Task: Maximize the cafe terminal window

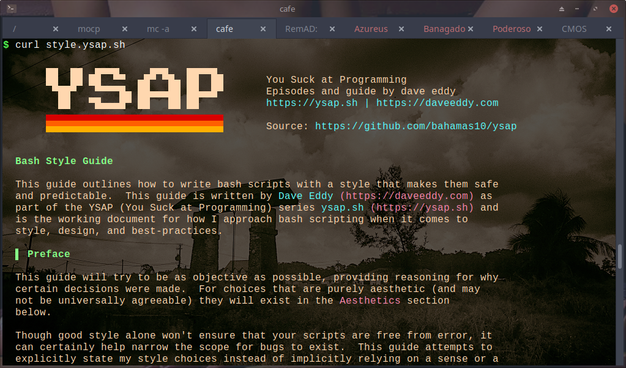Action: pyautogui.click(x=595, y=9)
